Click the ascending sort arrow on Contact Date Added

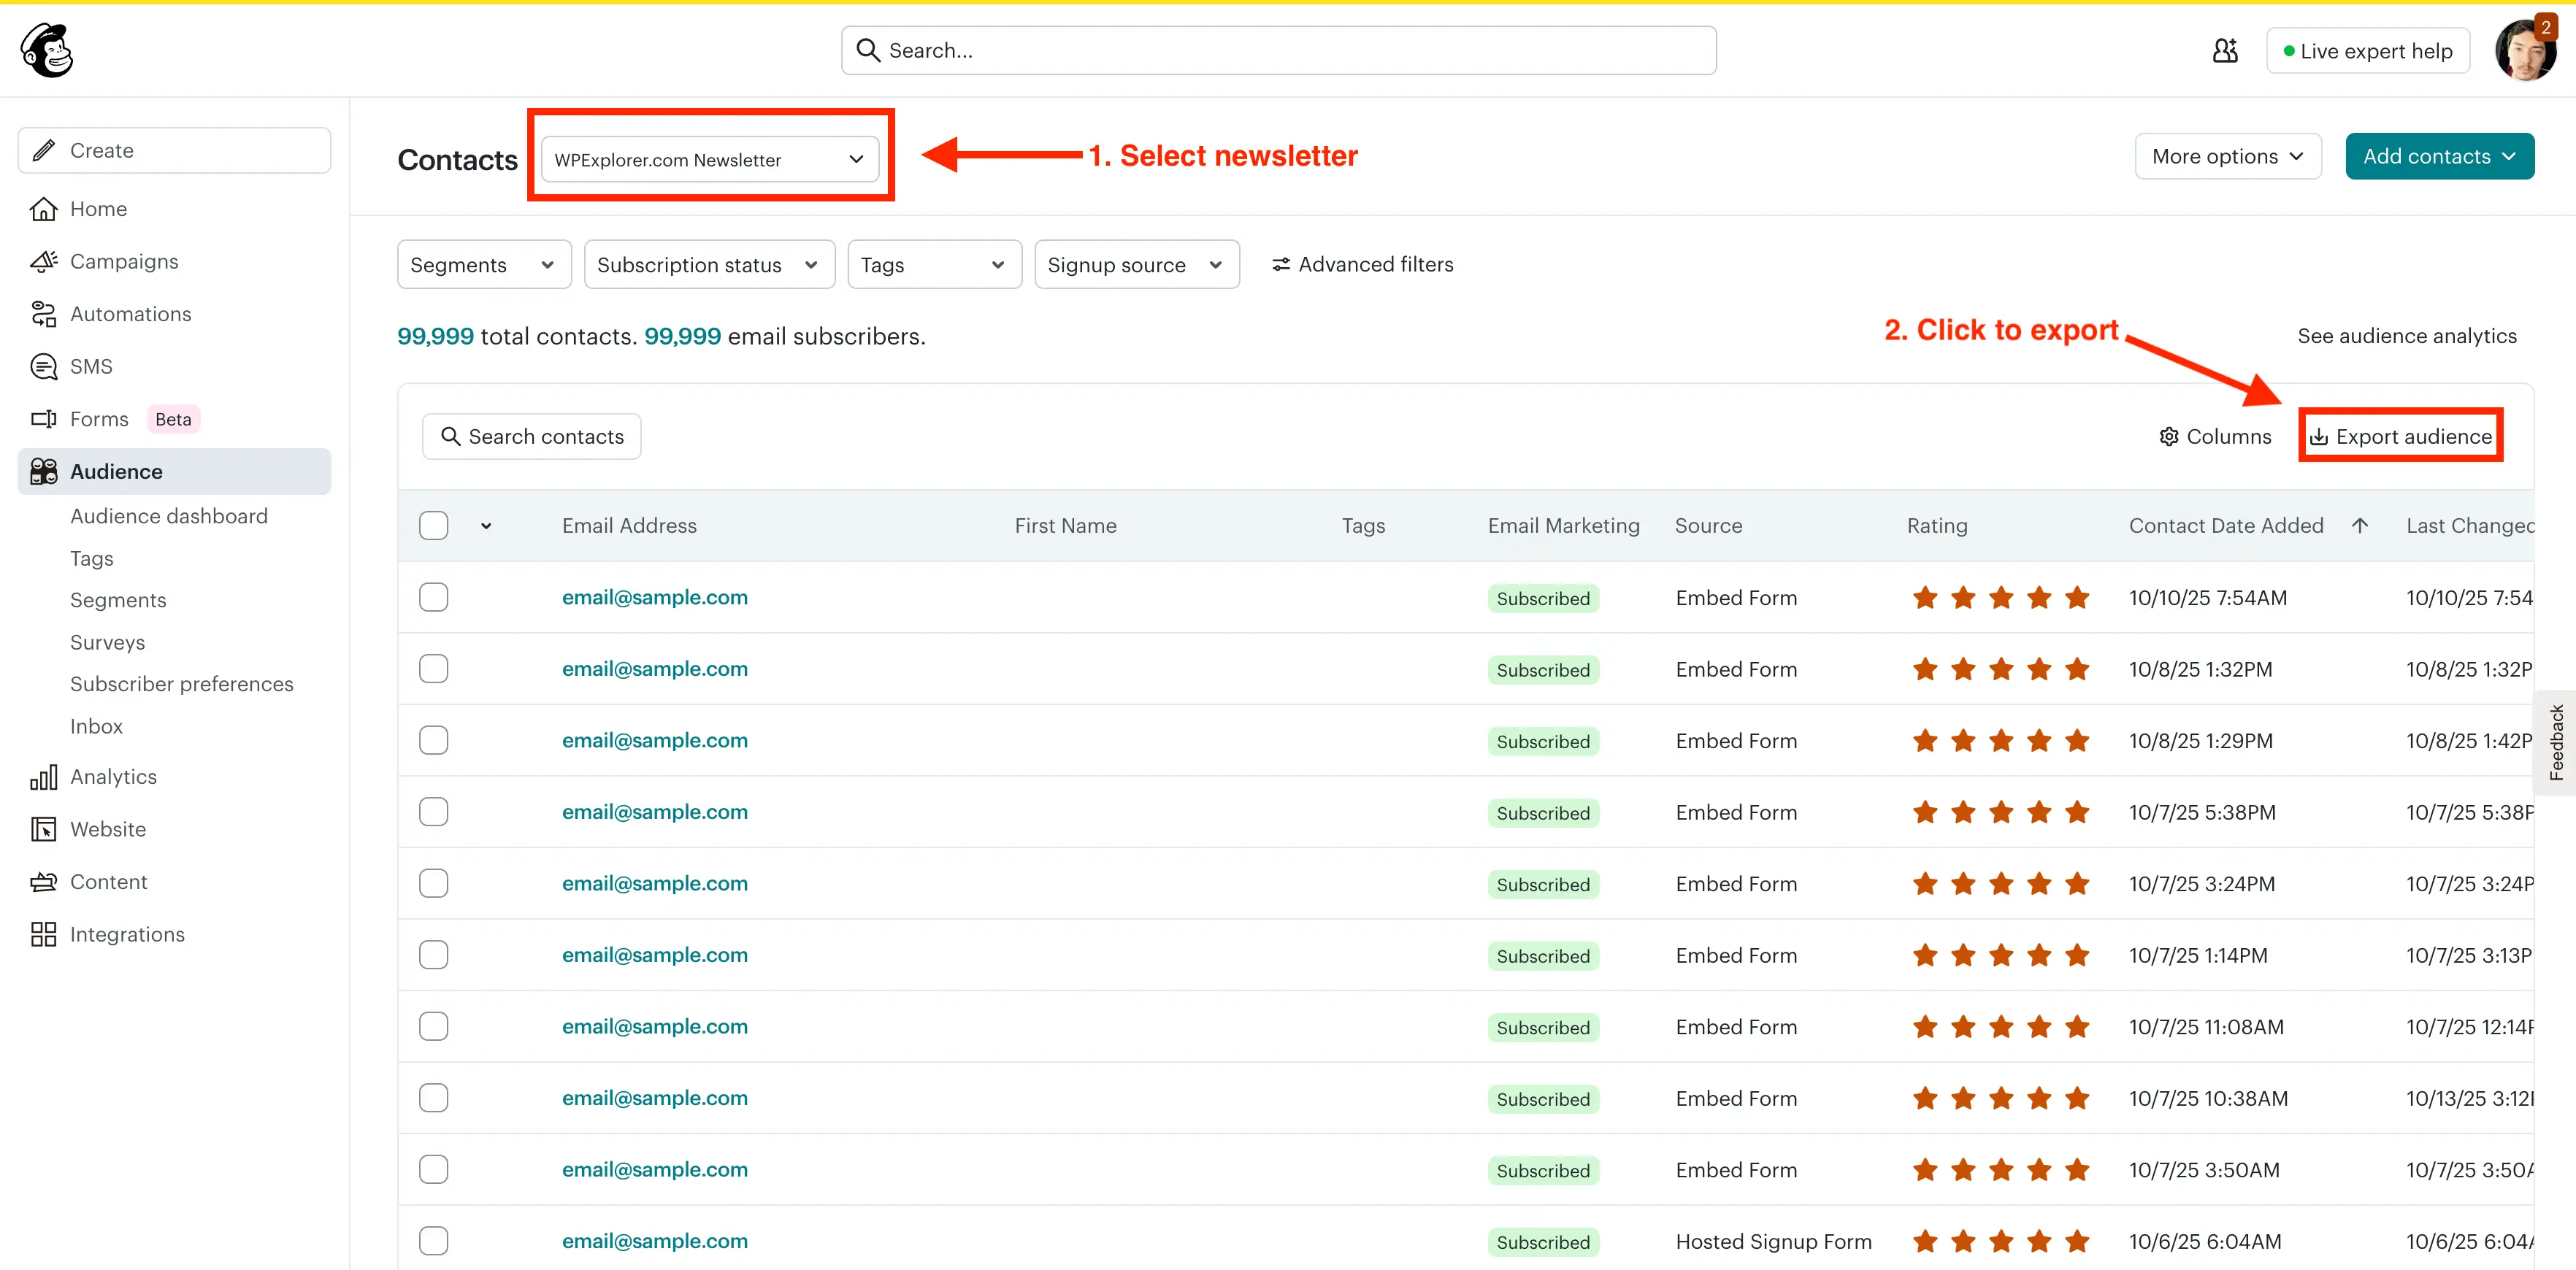(2360, 525)
